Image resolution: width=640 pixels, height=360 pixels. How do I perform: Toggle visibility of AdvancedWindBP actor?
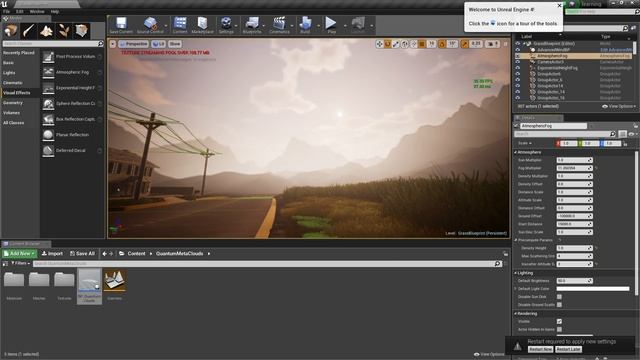click(x=518, y=50)
